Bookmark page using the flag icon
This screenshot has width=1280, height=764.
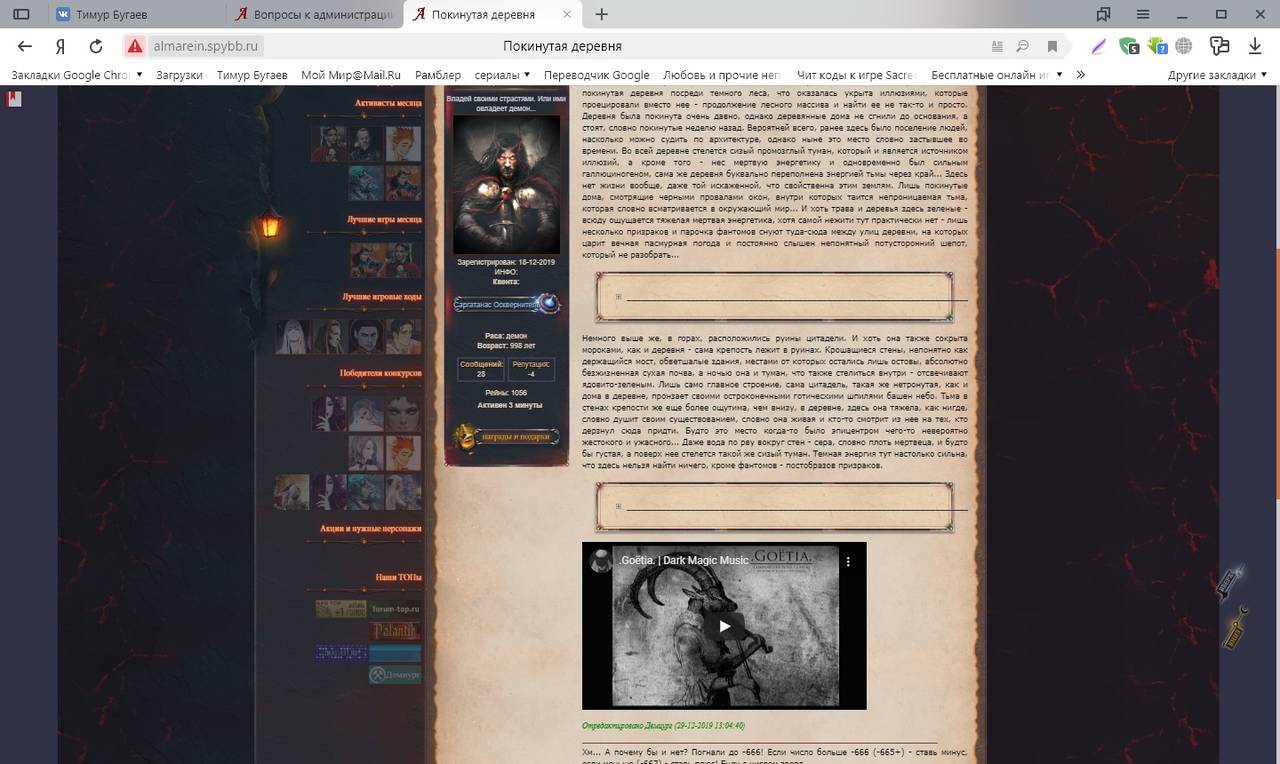(x=1052, y=46)
